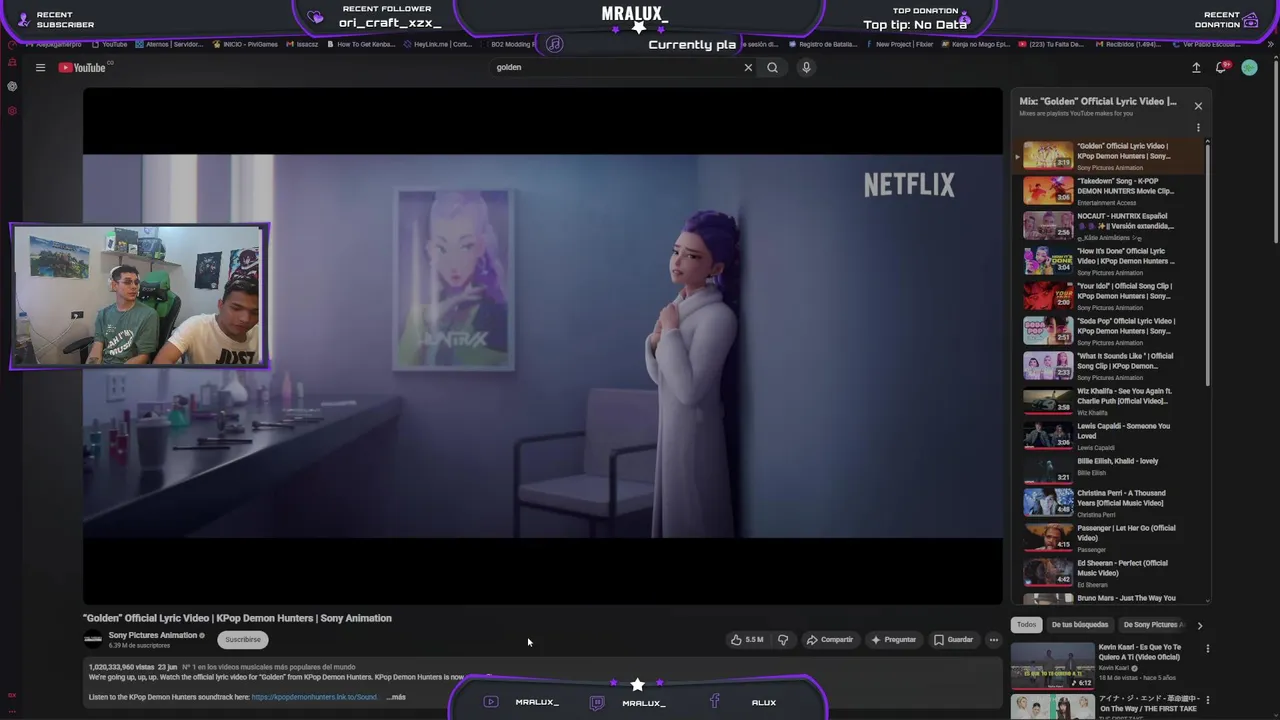This screenshot has height=720, width=1280.
Task: Open the Create upload icon
Action: coord(1196,67)
